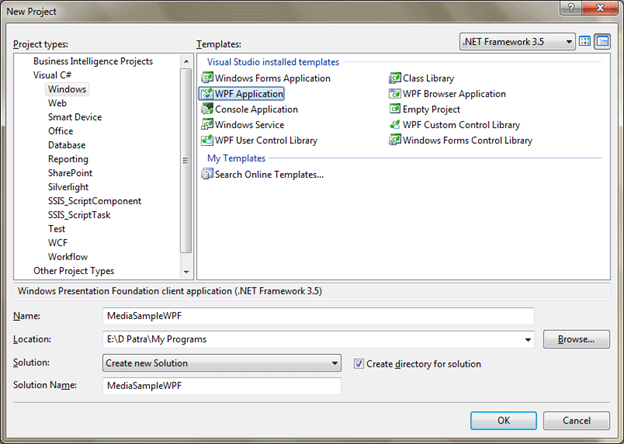This screenshot has width=624, height=444.
Task: Select Other Project Types node
Action: coord(73,271)
